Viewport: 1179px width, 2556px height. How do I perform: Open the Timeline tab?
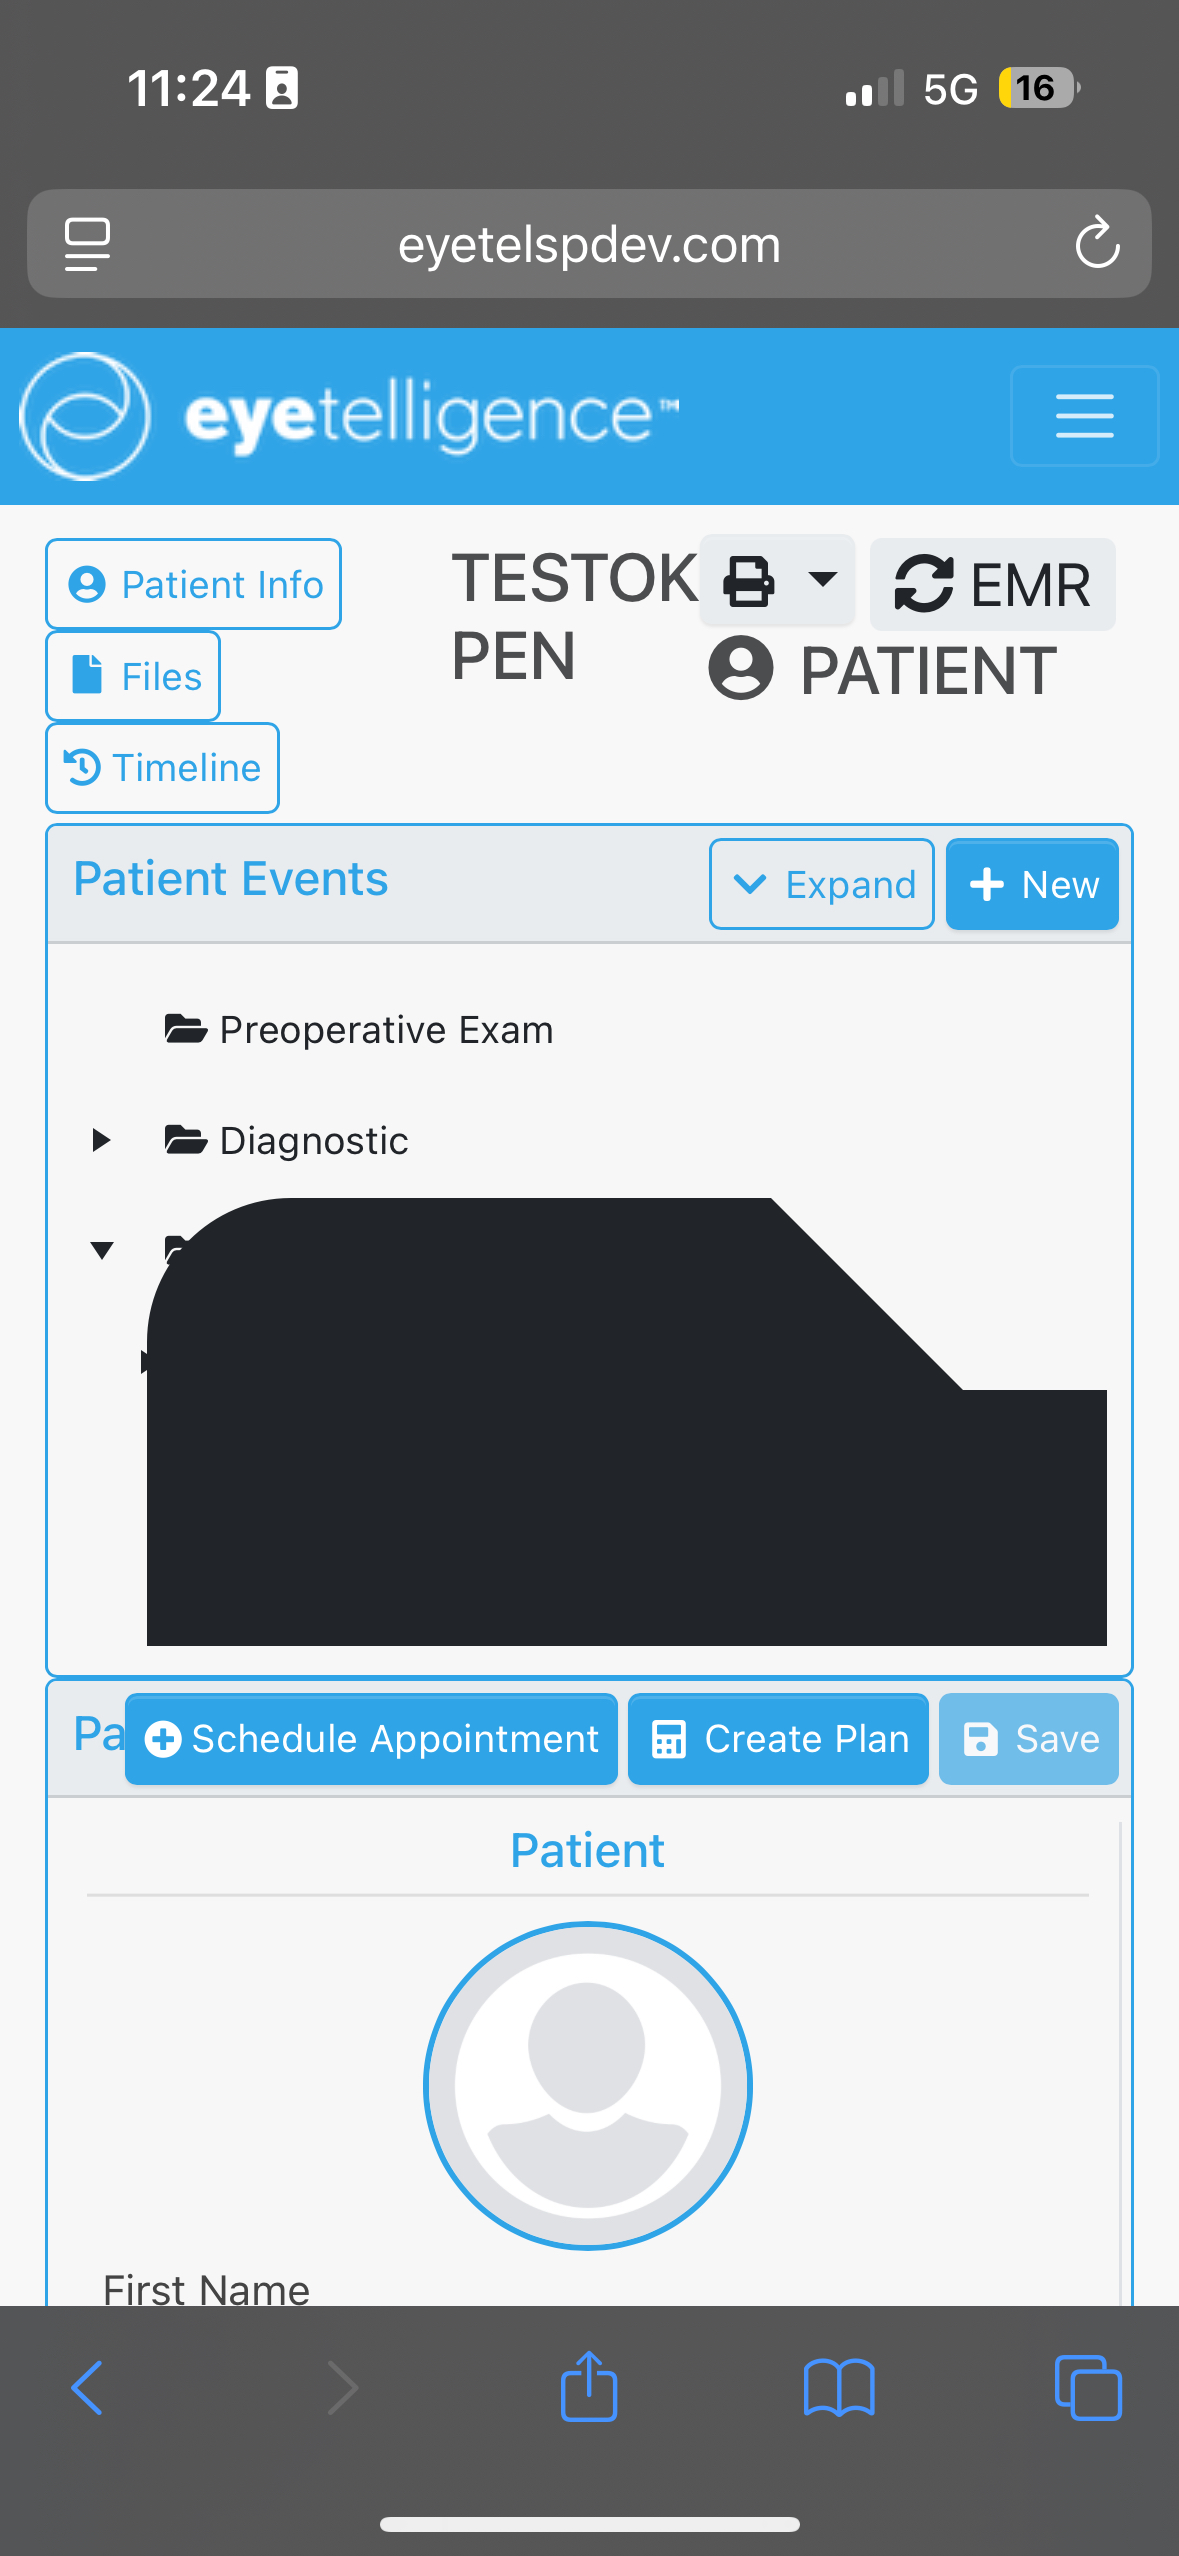coord(162,768)
